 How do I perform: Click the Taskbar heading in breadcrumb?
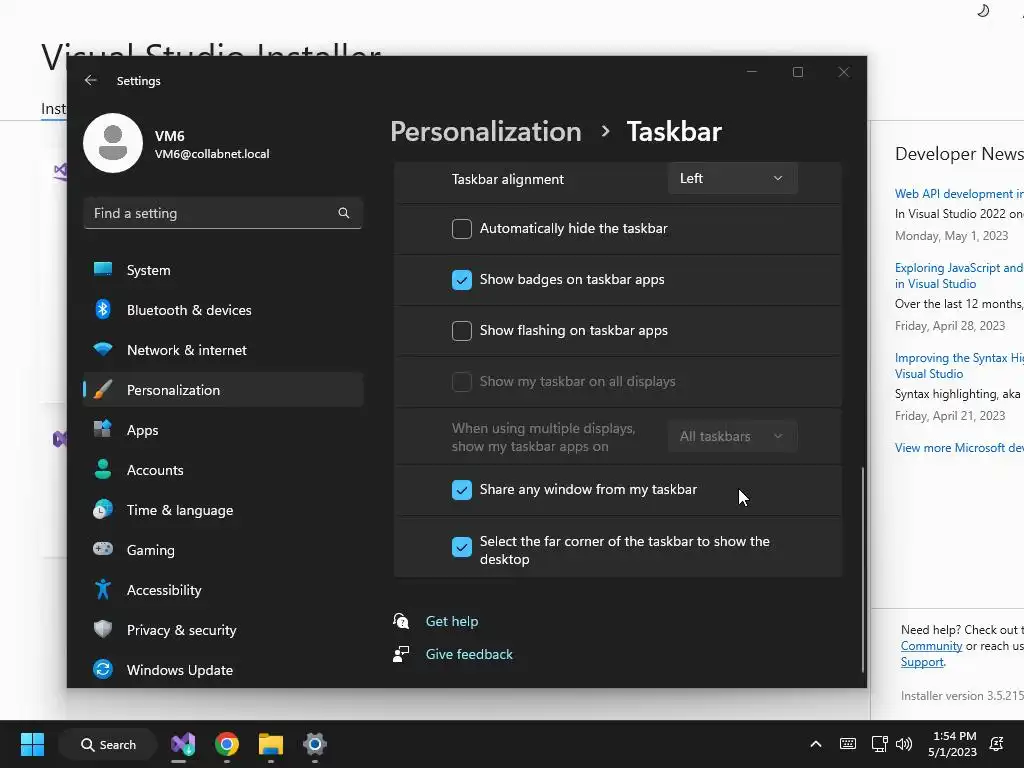click(x=674, y=132)
